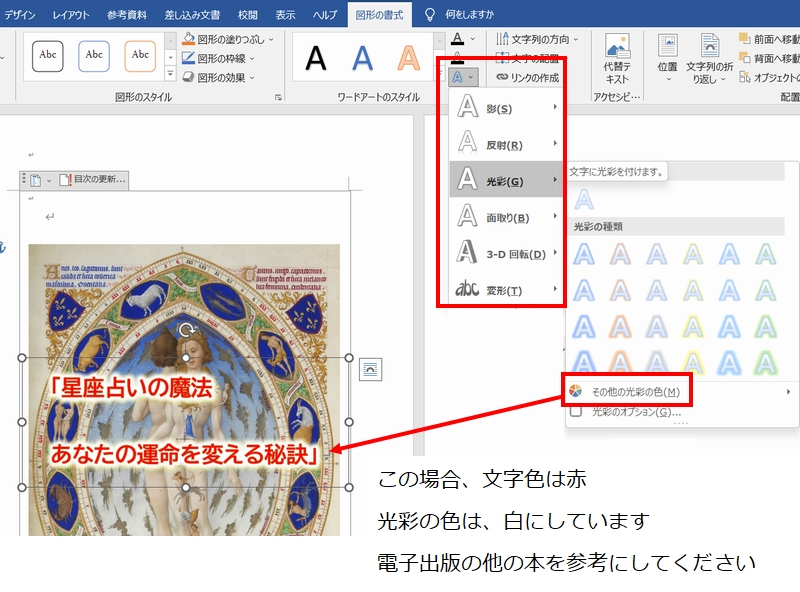
Task: Click the shape outline pen icon
Action: click(x=188, y=58)
